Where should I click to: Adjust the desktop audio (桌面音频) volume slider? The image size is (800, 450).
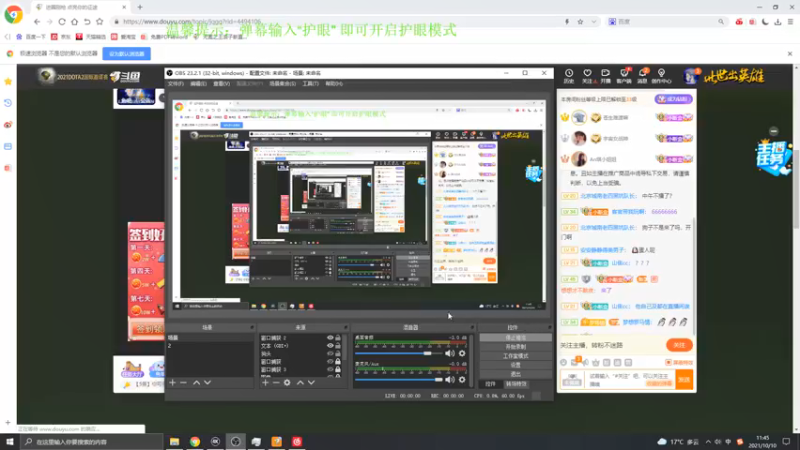(399, 353)
